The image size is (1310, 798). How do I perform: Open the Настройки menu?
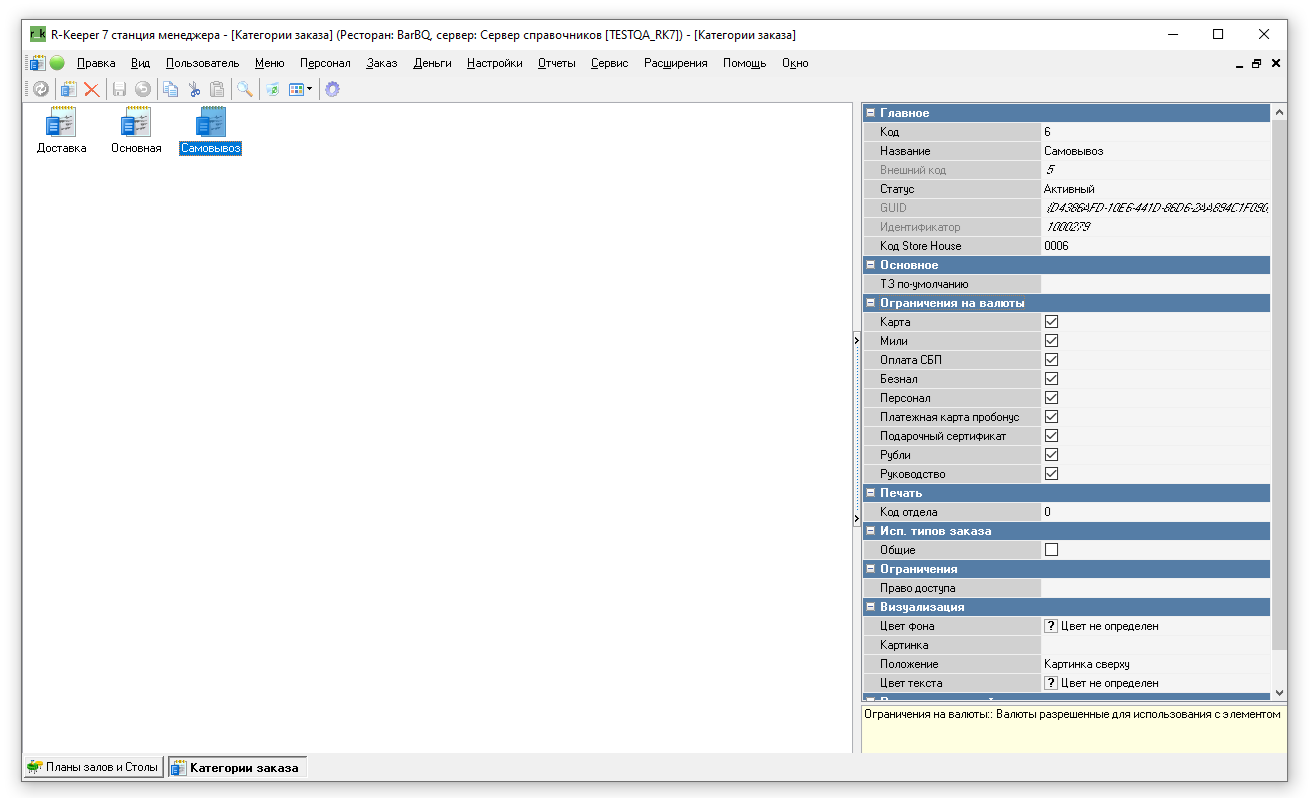pos(494,63)
